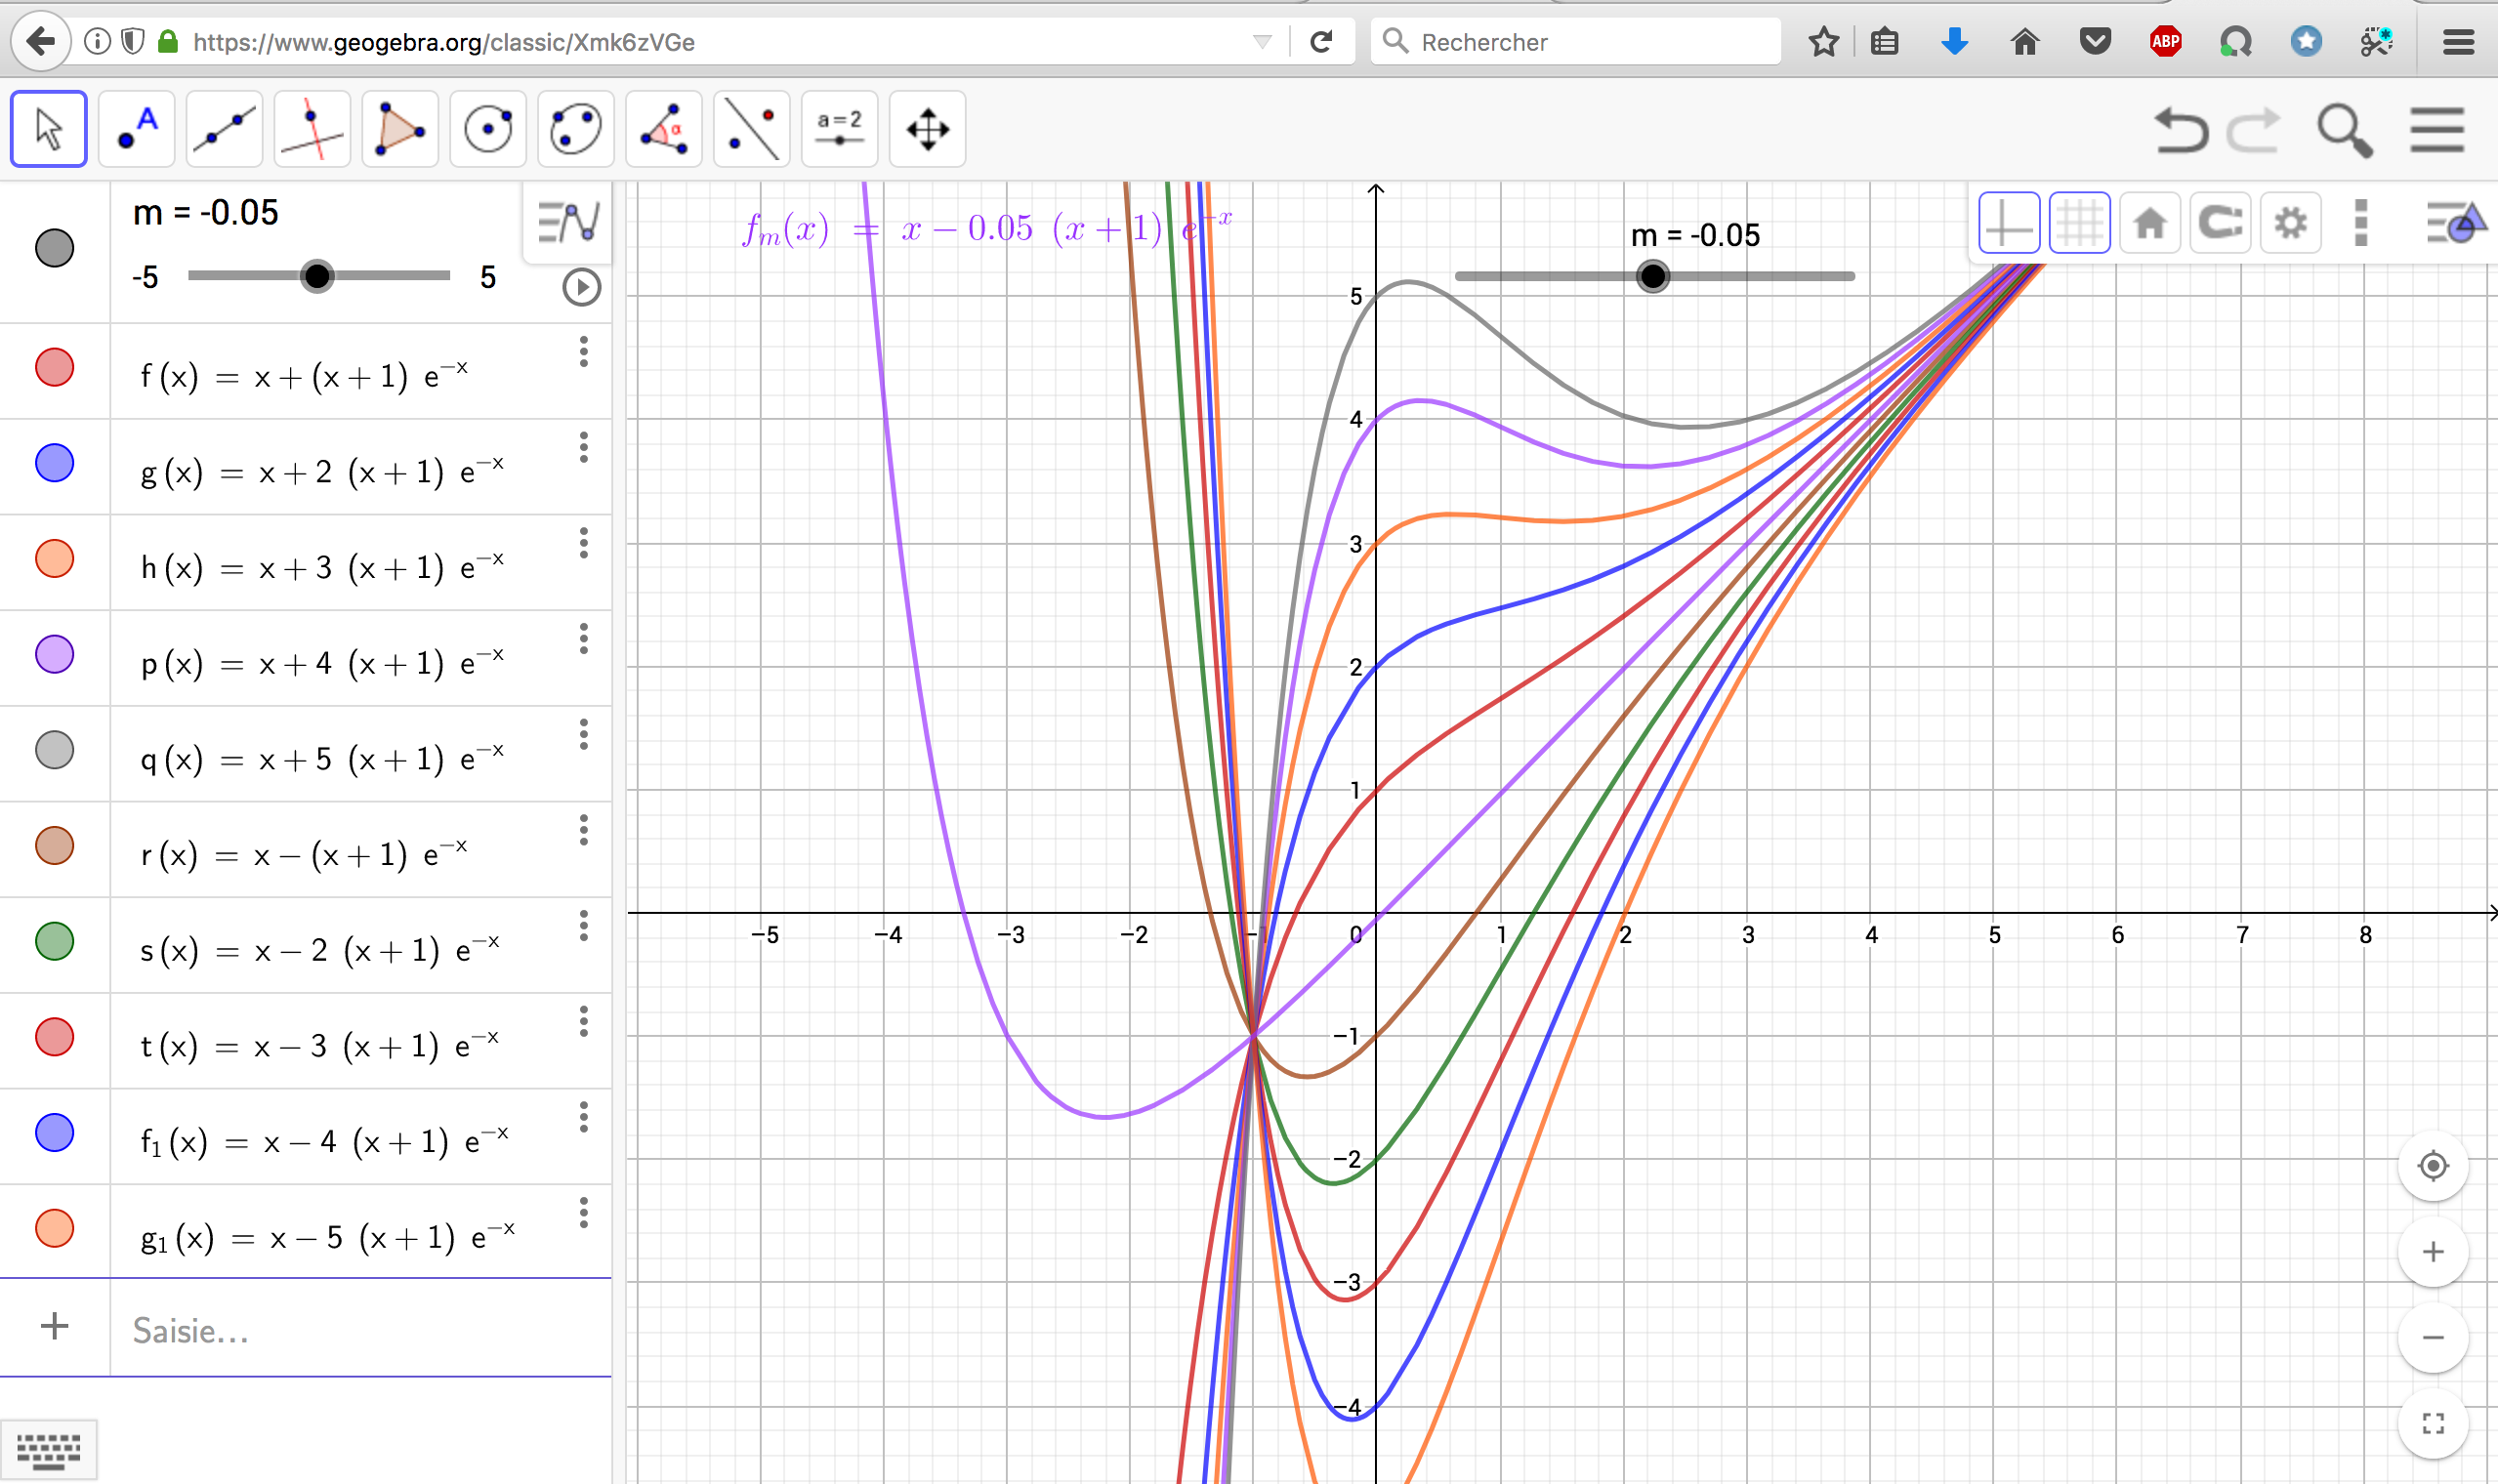The image size is (2498, 1484).
Task: Pick the Circle with center tool
Action: click(488, 130)
